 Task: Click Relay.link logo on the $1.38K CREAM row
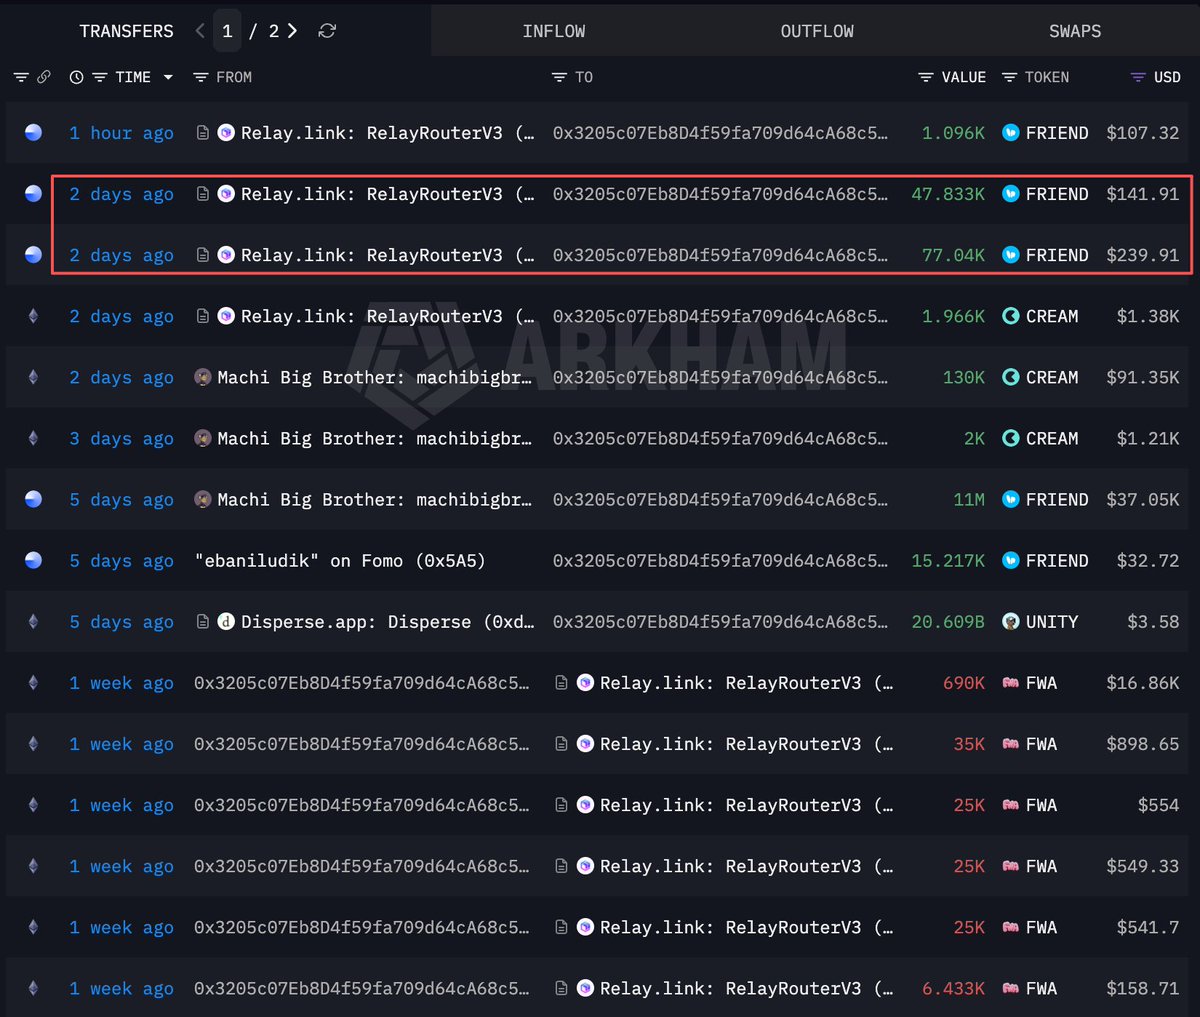click(x=226, y=316)
